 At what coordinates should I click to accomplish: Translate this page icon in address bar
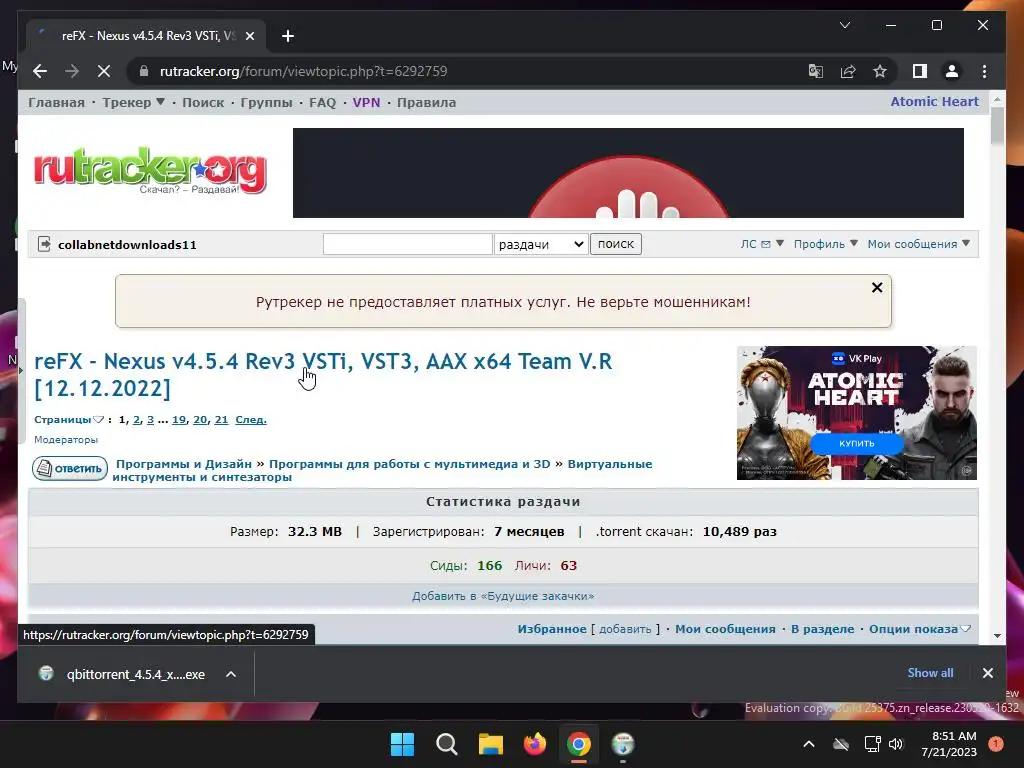point(816,71)
